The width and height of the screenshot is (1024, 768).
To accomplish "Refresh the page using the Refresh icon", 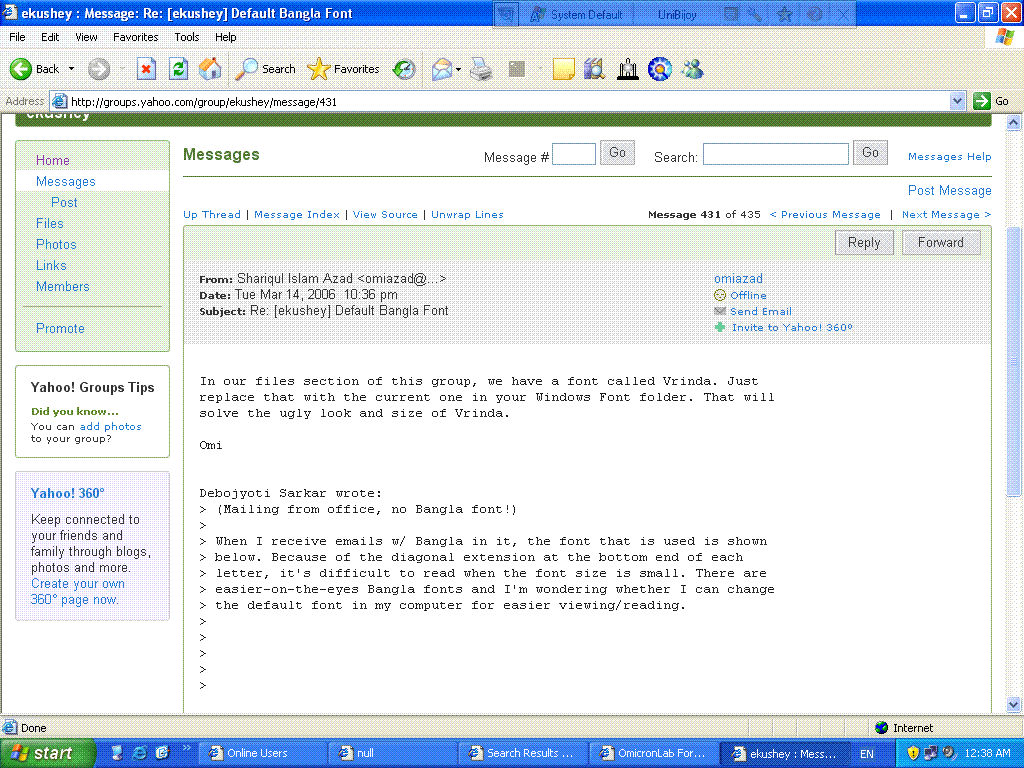I will click(x=178, y=69).
